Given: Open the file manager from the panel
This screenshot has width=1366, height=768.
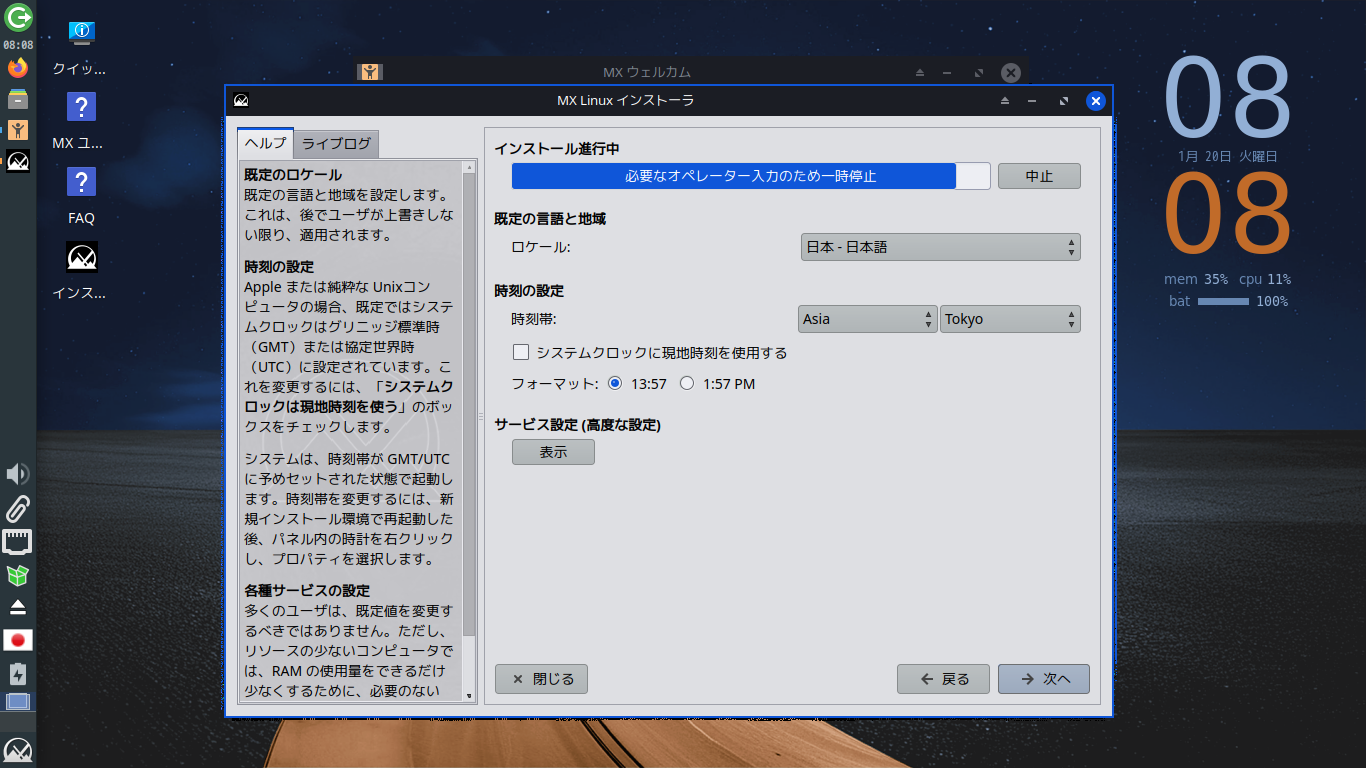Looking at the screenshot, I should click(18, 98).
